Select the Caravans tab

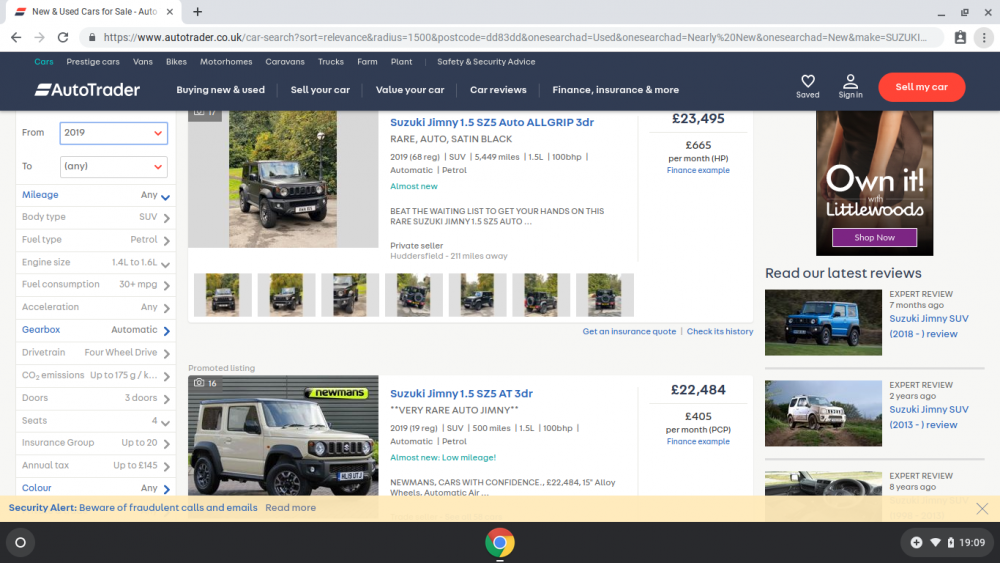(285, 62)
